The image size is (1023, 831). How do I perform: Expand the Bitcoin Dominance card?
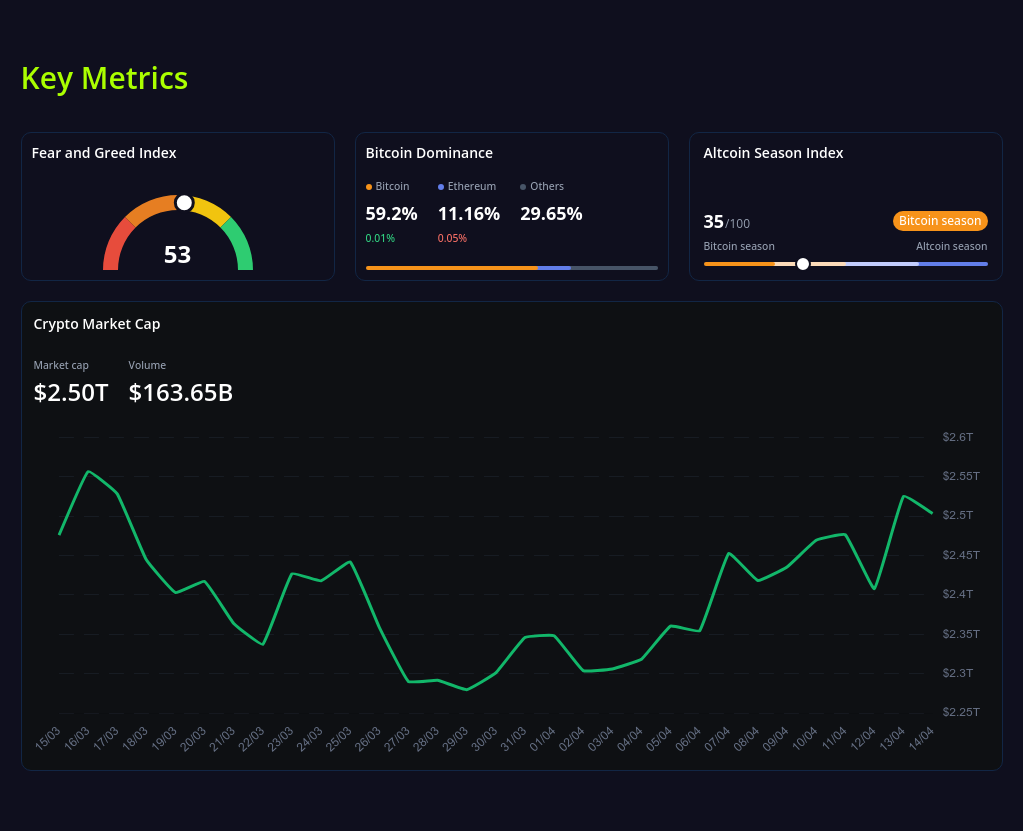(429, 153)
